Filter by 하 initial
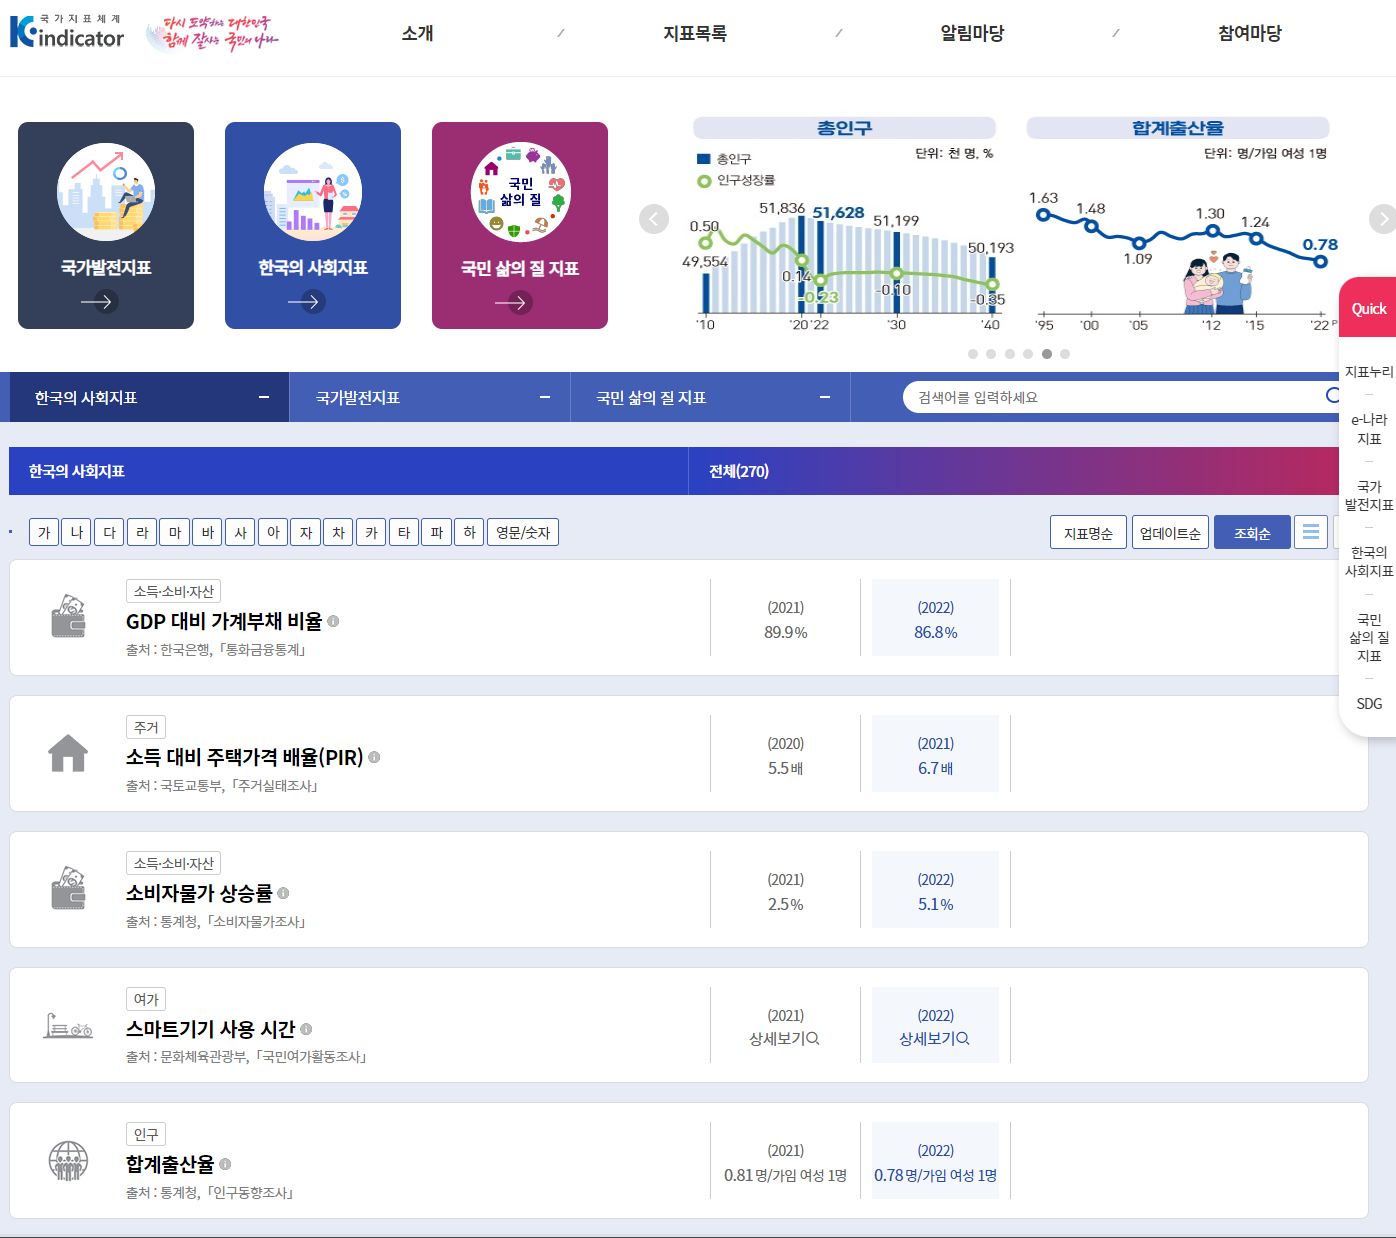This screenshot has width=1396, height=1238. (x=470, y=532)
